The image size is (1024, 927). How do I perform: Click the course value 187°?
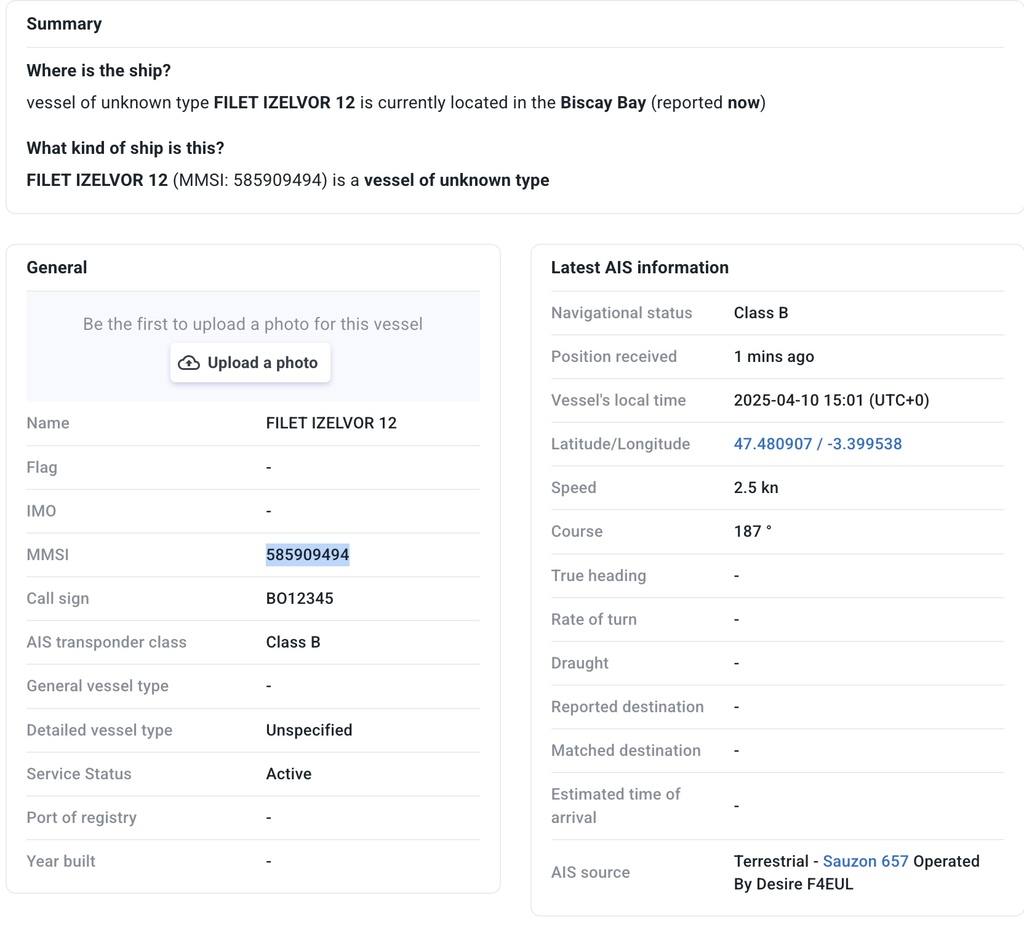point(752,531)
